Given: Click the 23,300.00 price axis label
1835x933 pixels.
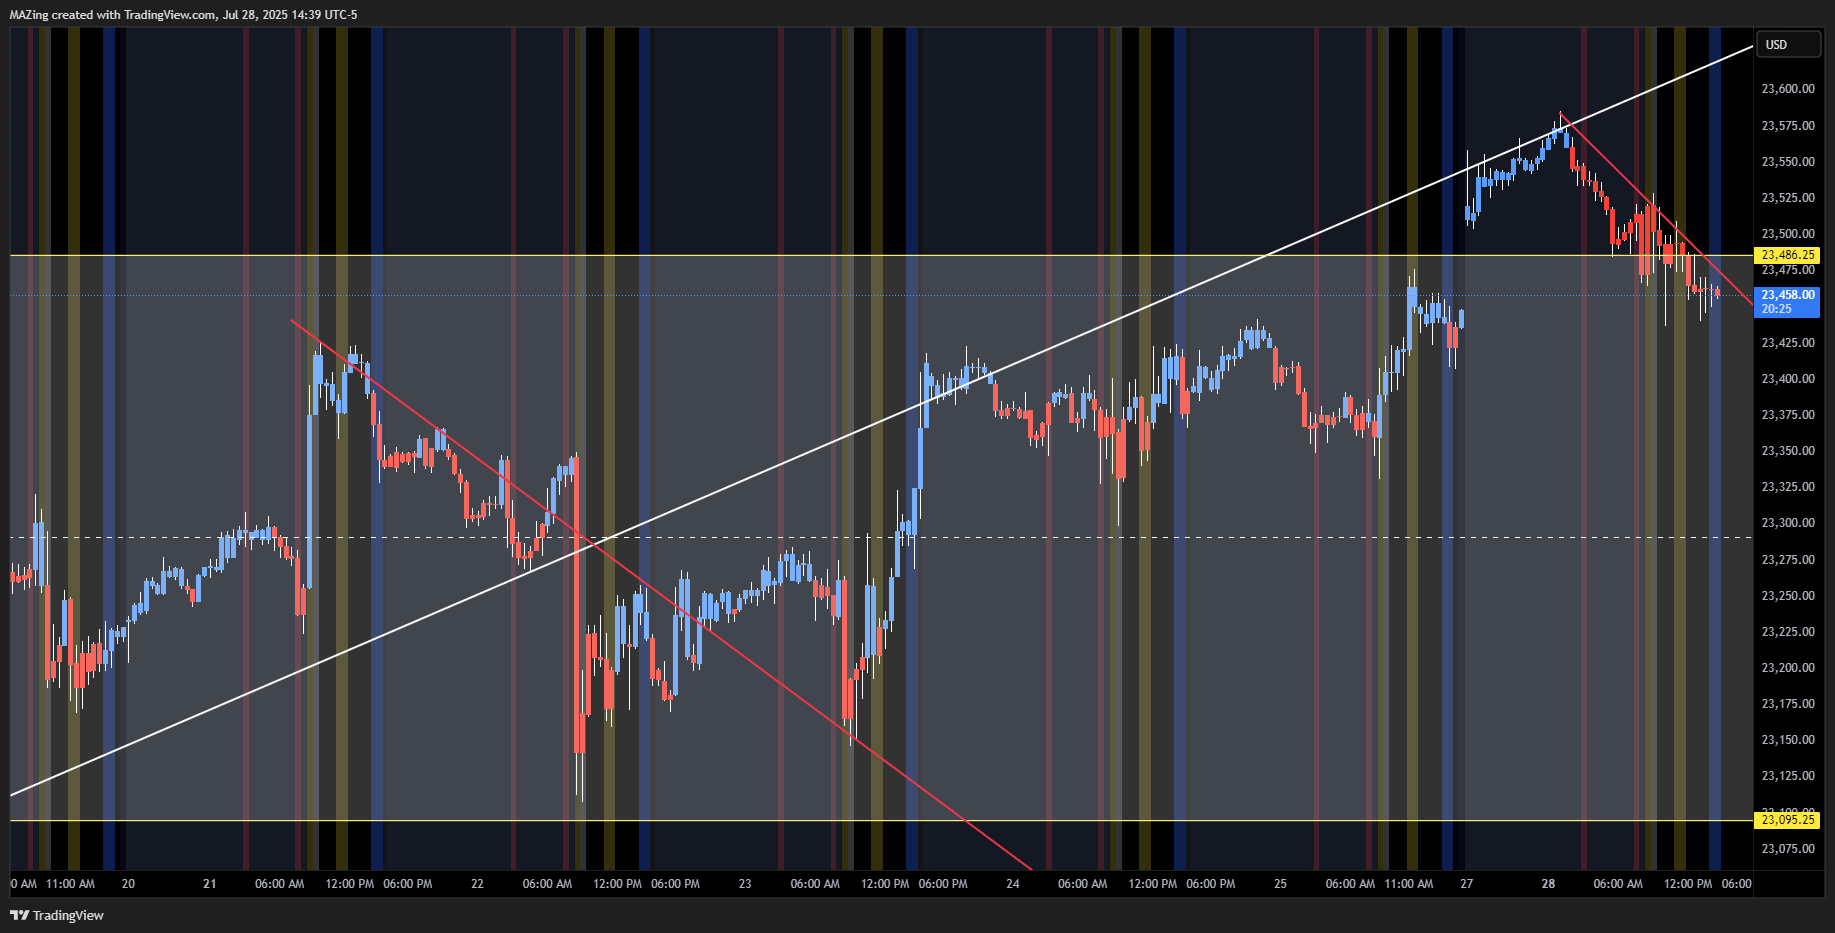Looking at the screenshot, I should (1788, 523).
